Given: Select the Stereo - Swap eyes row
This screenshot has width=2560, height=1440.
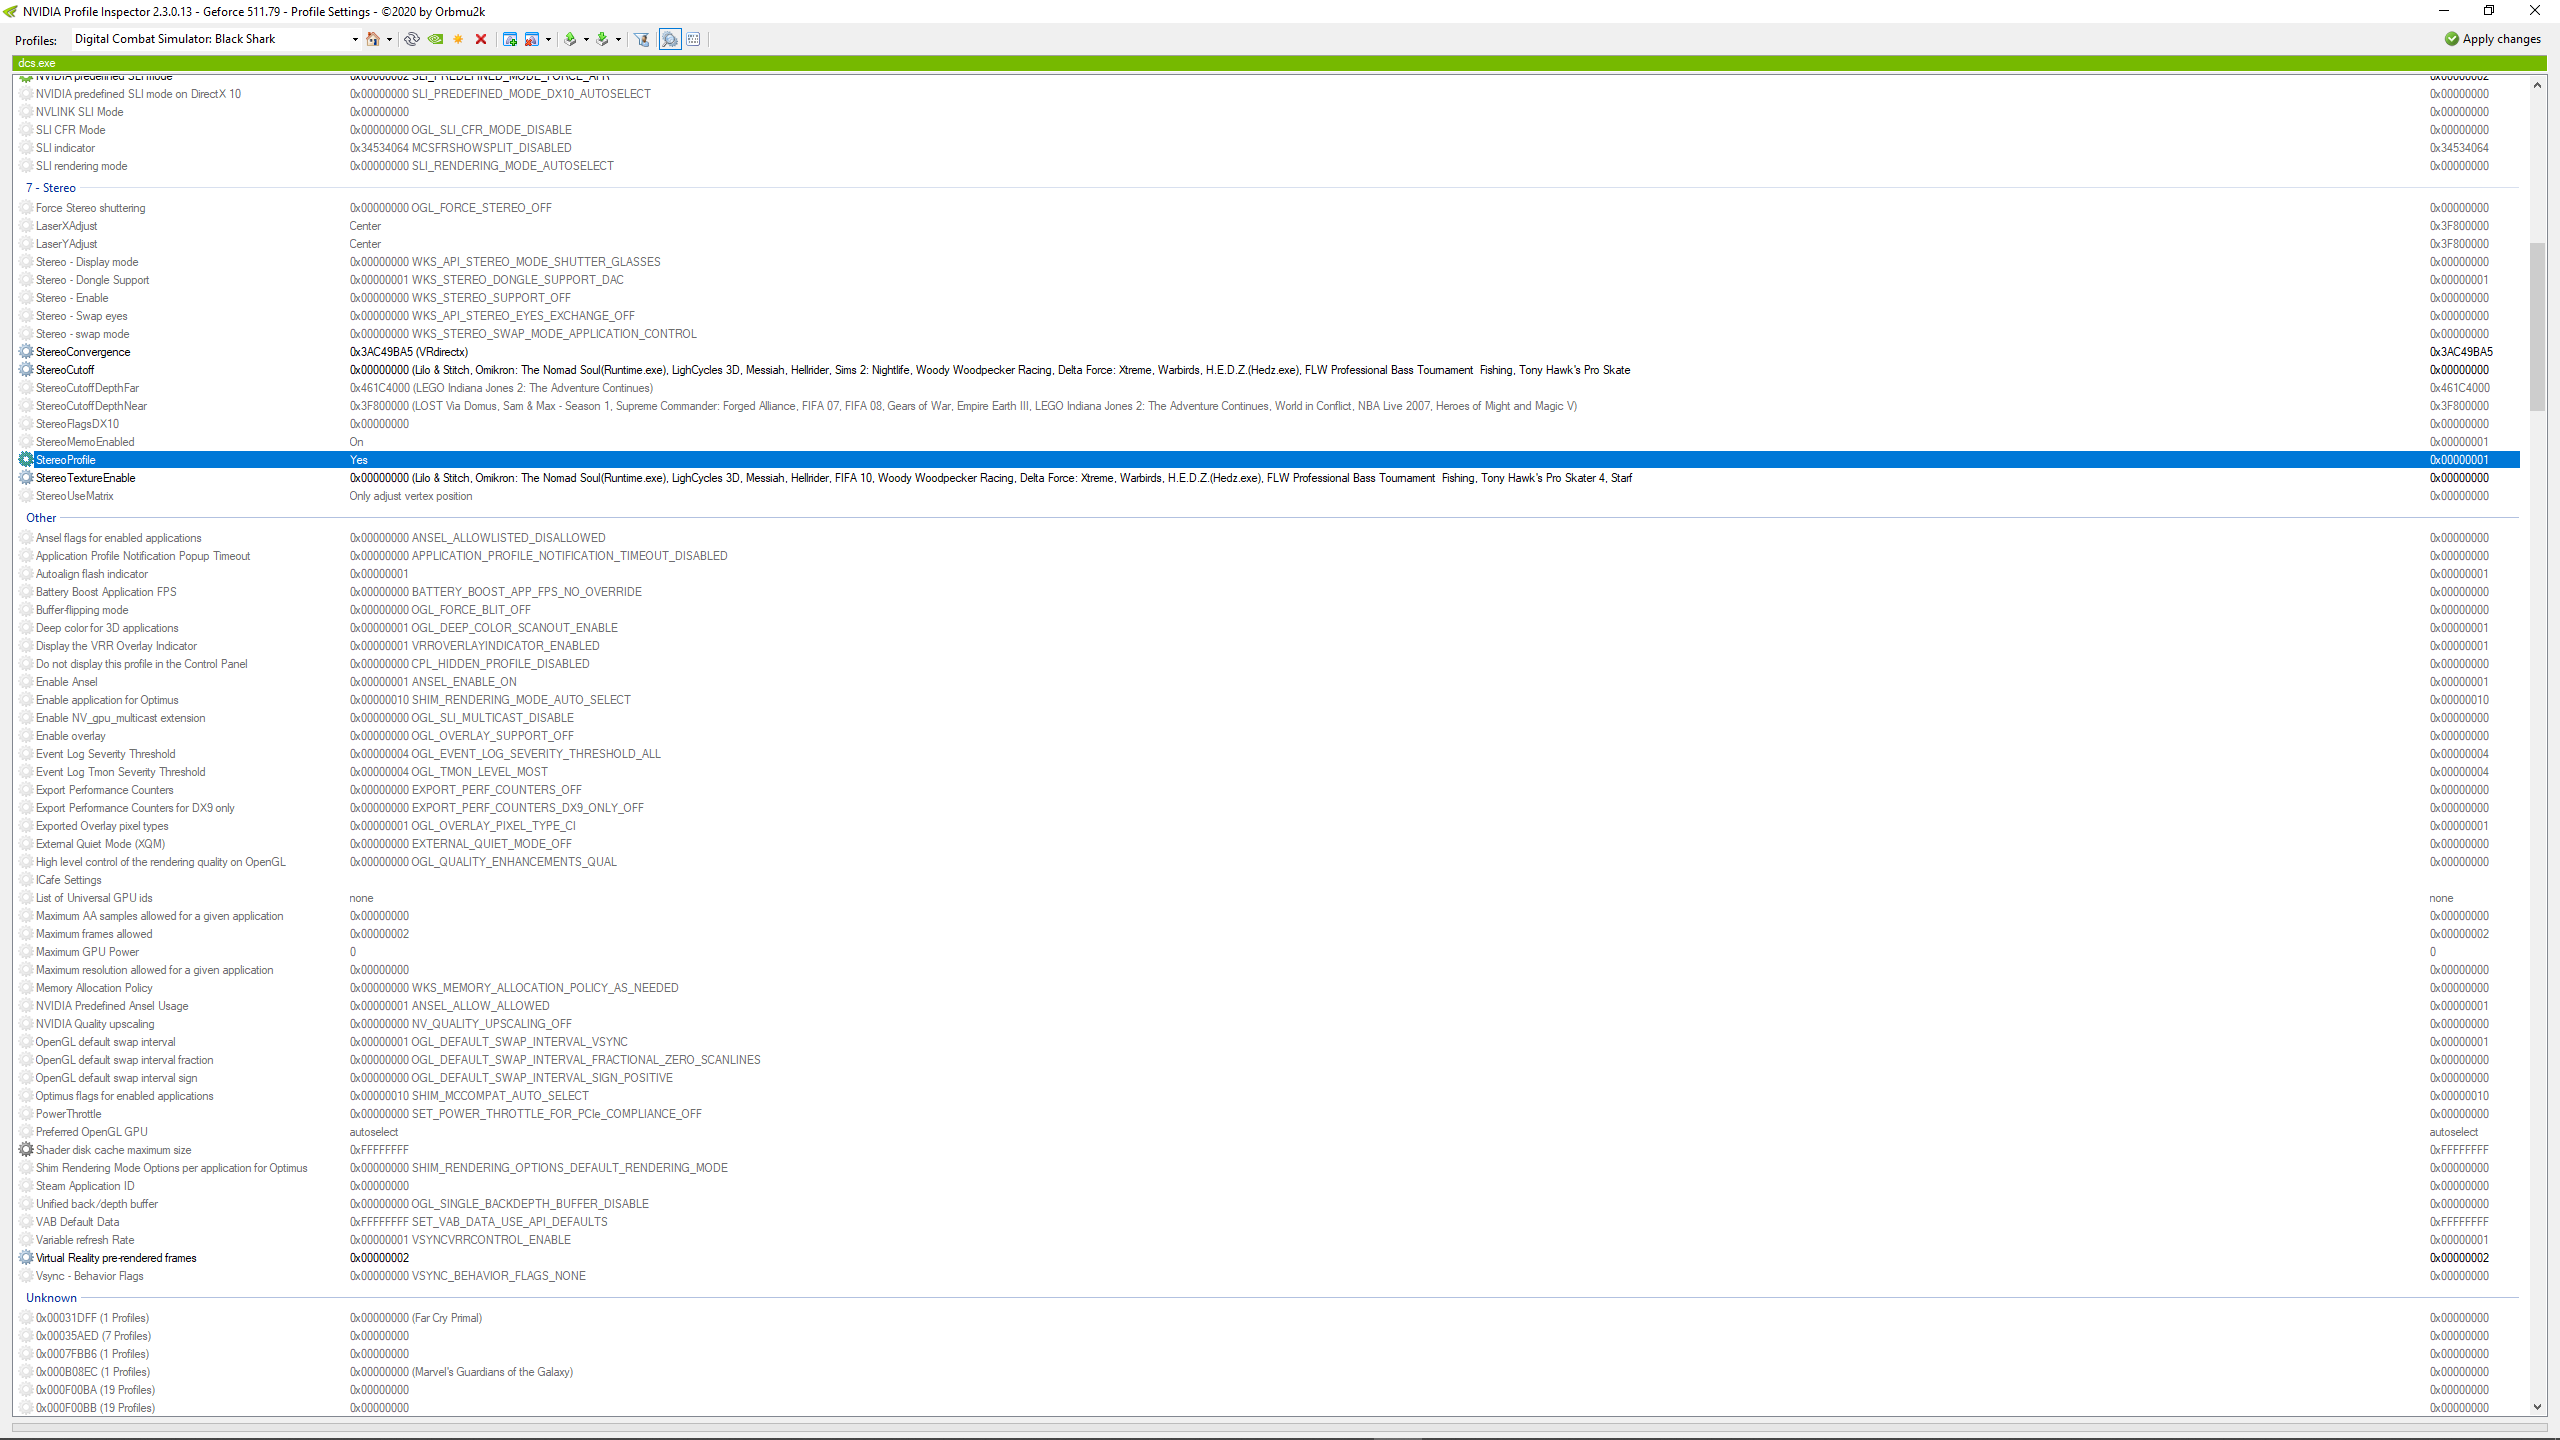Looking at the screenshot, I should click(x=1268, y=316).
